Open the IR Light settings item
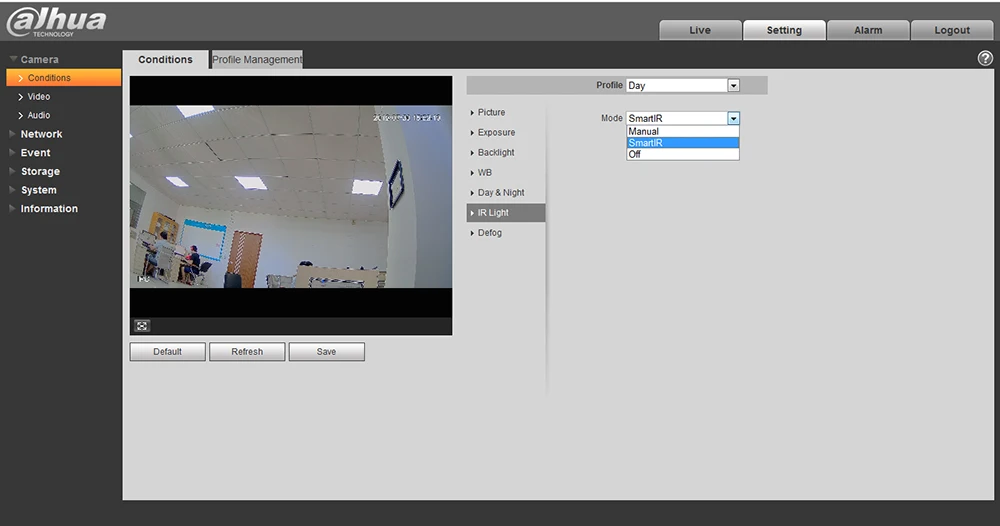The image size is (1000, 526). 505,213
